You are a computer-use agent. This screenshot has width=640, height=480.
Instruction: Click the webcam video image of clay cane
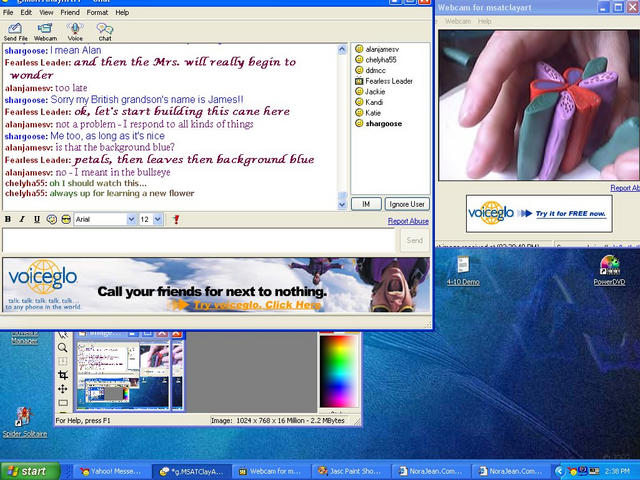click(539, 105)
